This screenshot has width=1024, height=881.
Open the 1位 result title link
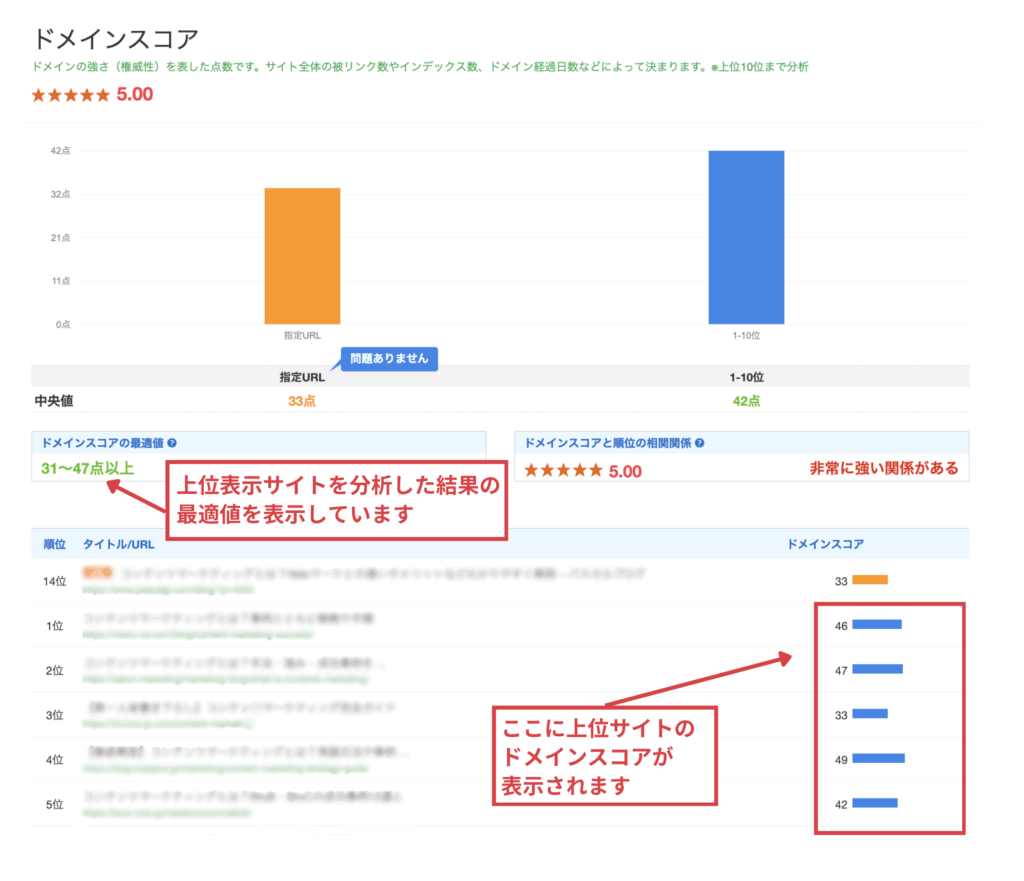(228, 619)
